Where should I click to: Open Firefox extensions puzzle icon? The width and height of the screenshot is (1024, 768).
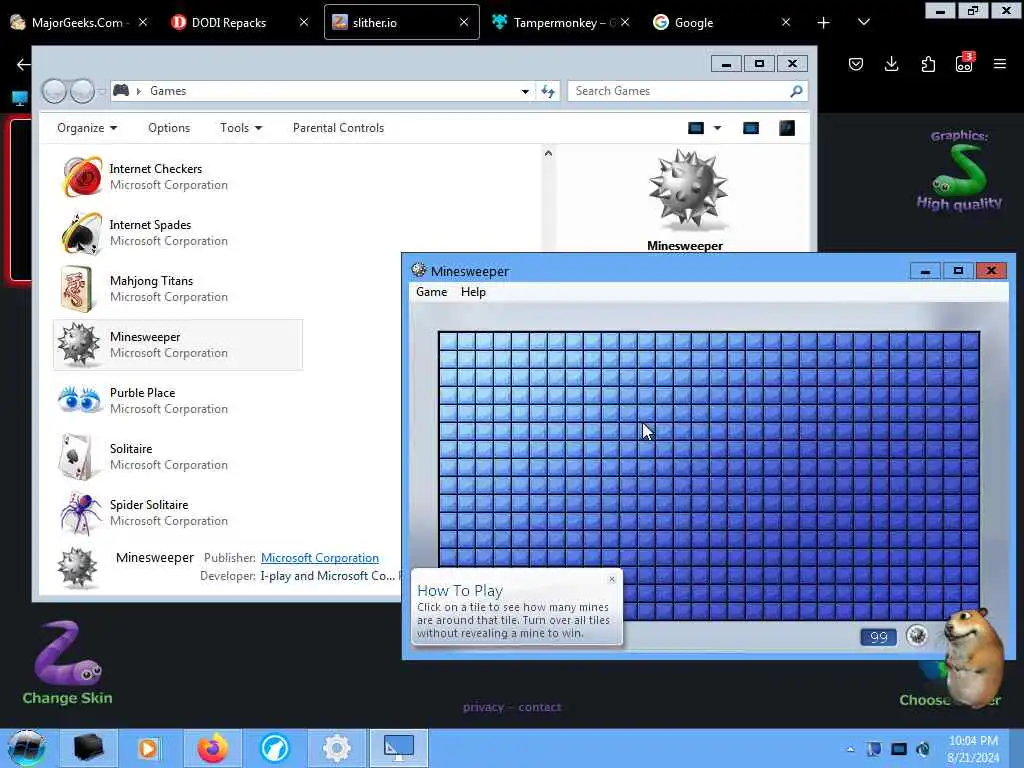(x=928, y=64)
